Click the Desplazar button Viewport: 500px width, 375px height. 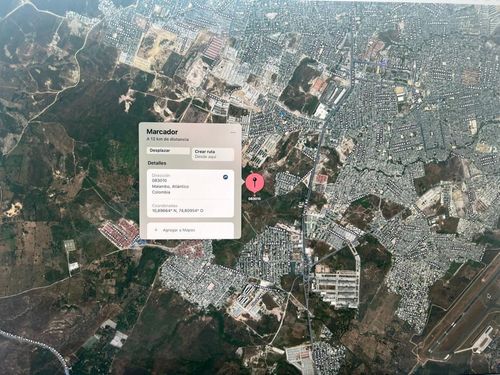pos(168,151)
